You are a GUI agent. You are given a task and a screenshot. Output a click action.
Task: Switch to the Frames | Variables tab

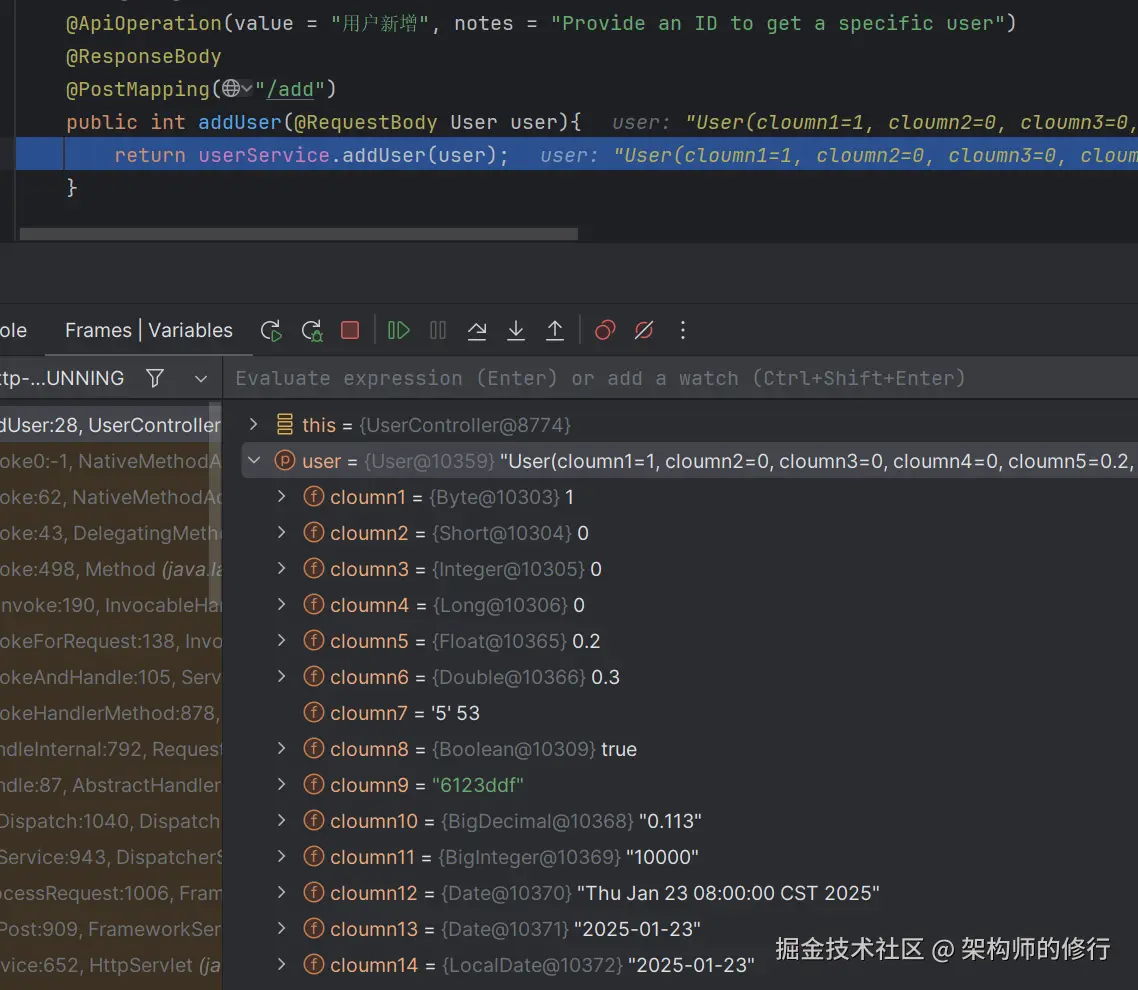pyautogui.click(x=149, y=330)
